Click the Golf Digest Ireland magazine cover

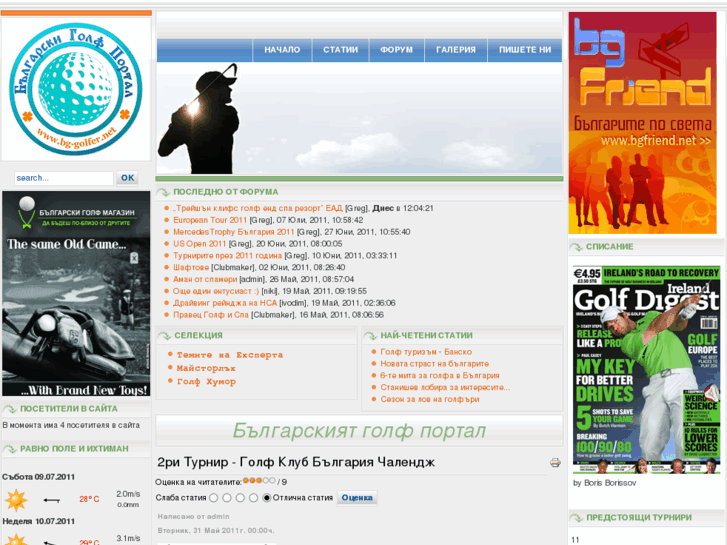[646, 370]
